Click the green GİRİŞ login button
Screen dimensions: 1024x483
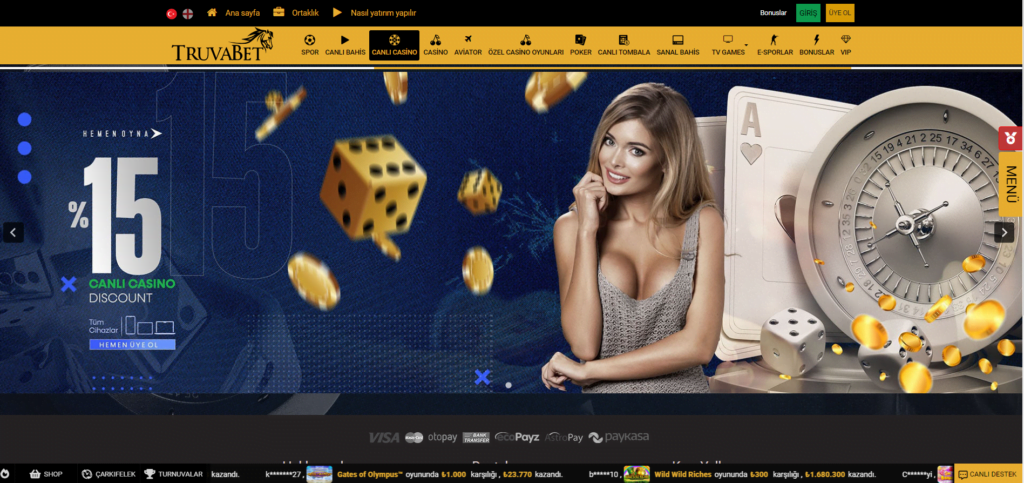point(808,13)
